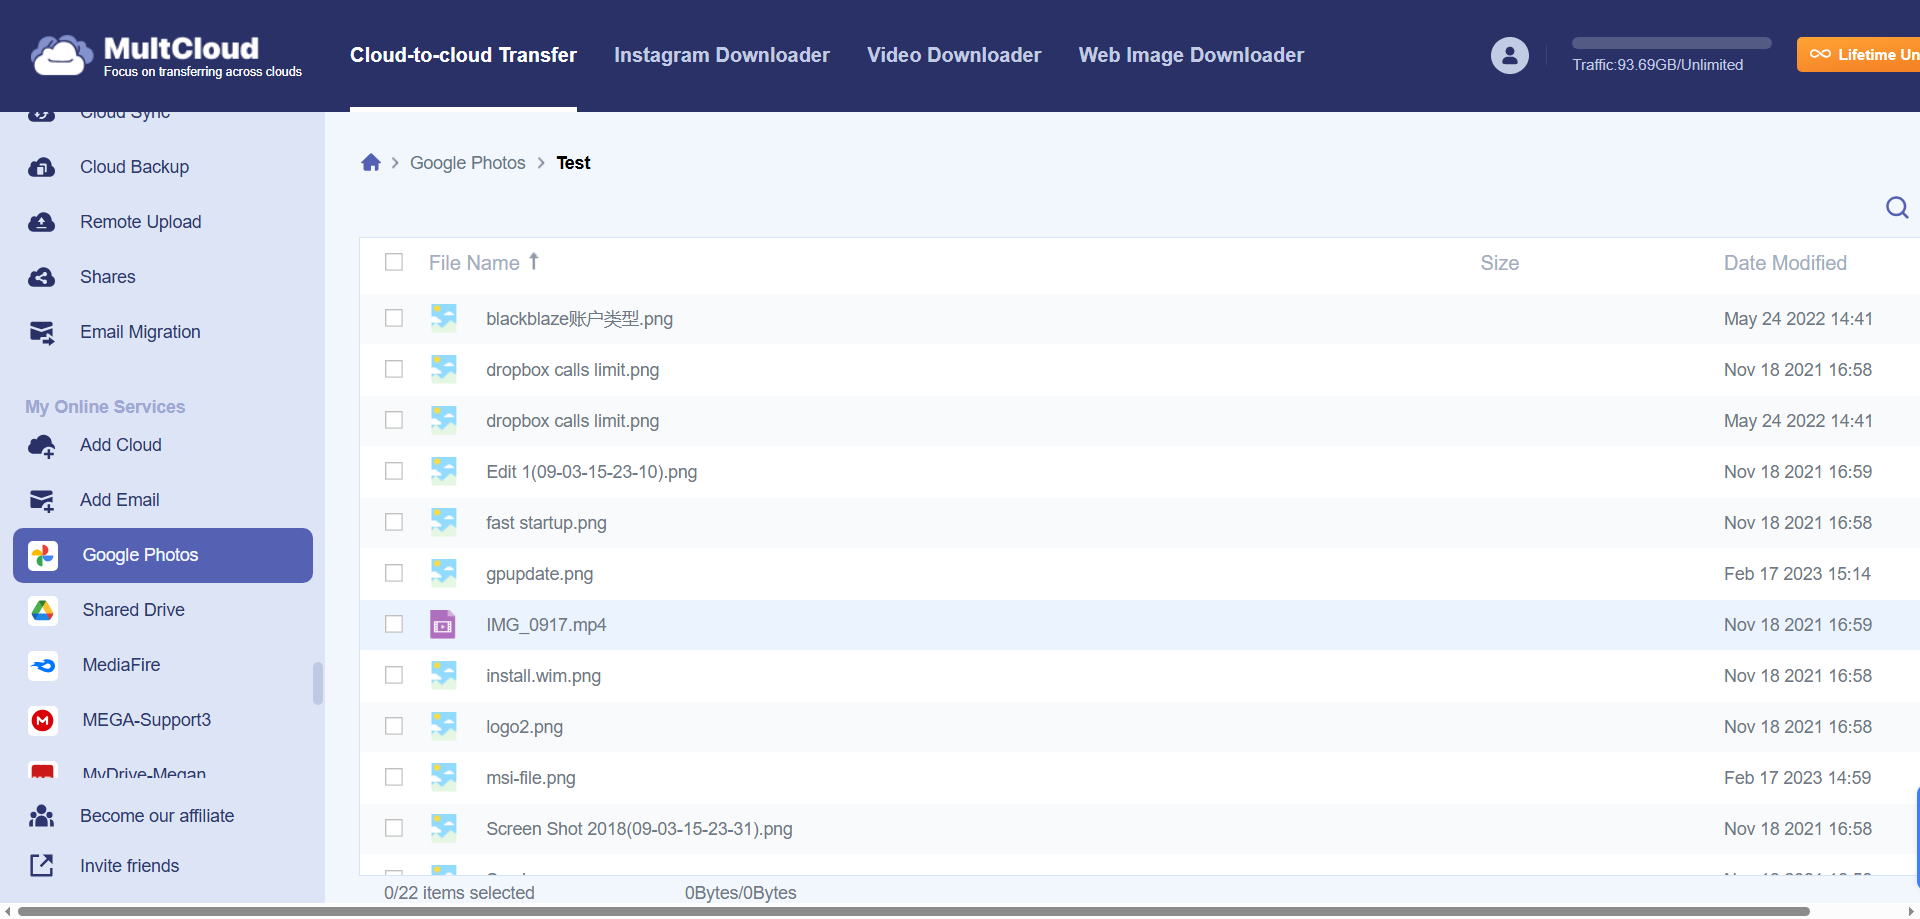Select the Shared Drive cloud label

[x=134, y=610]
